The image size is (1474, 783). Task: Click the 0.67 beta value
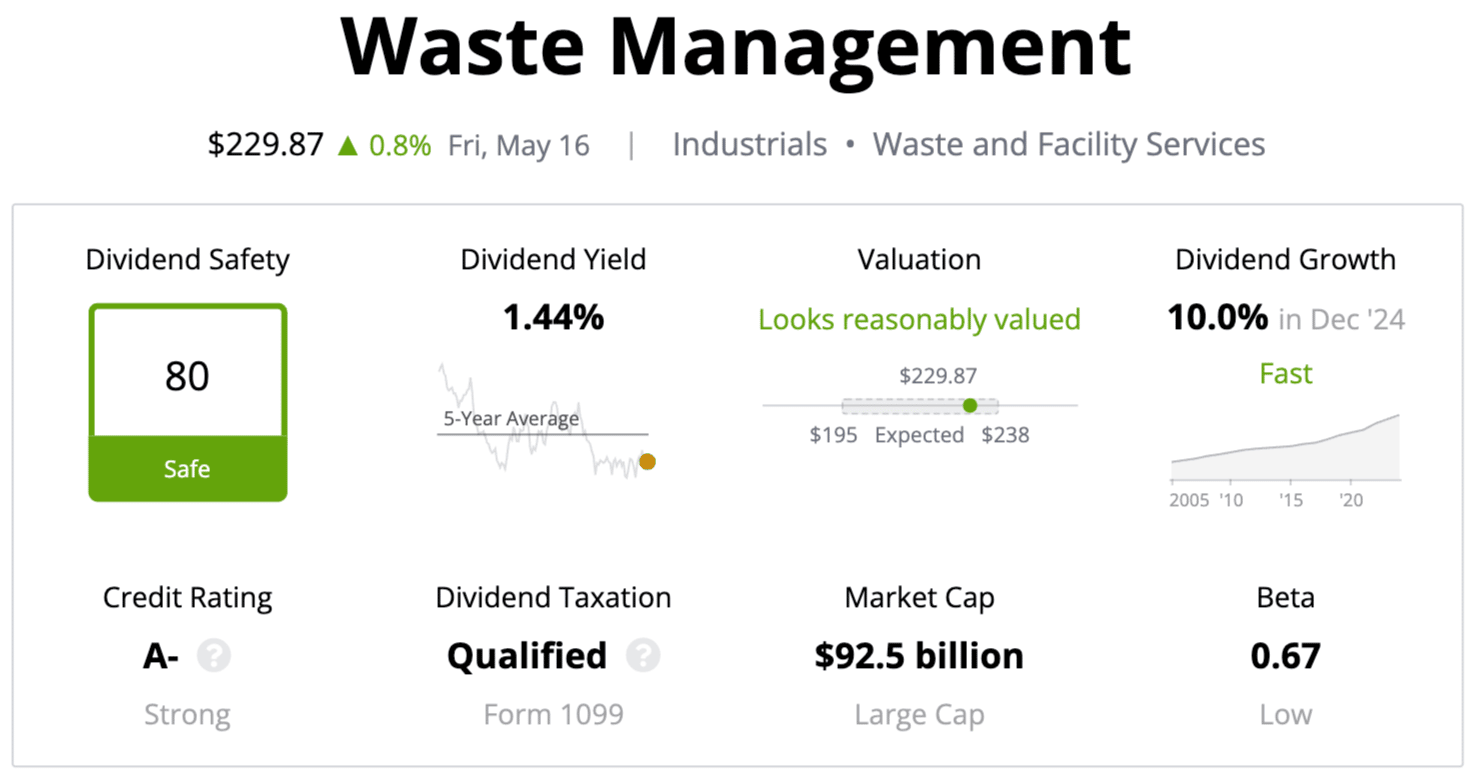click(1286, 656)
